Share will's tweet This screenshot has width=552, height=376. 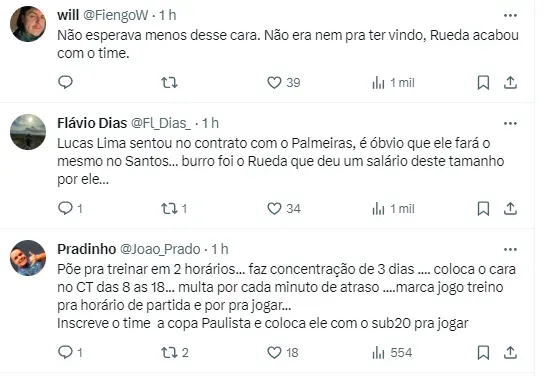point(510,83)
